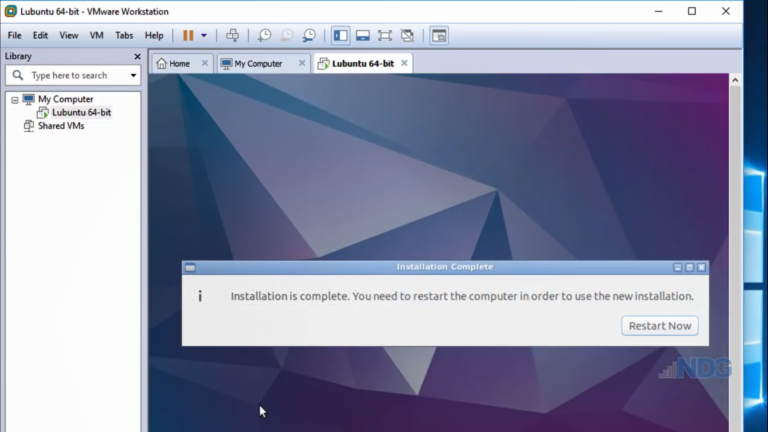This screenshot has width=768, height=432.
Task: Pause the virtual machine via pause icon
Action: click(188, 35)
